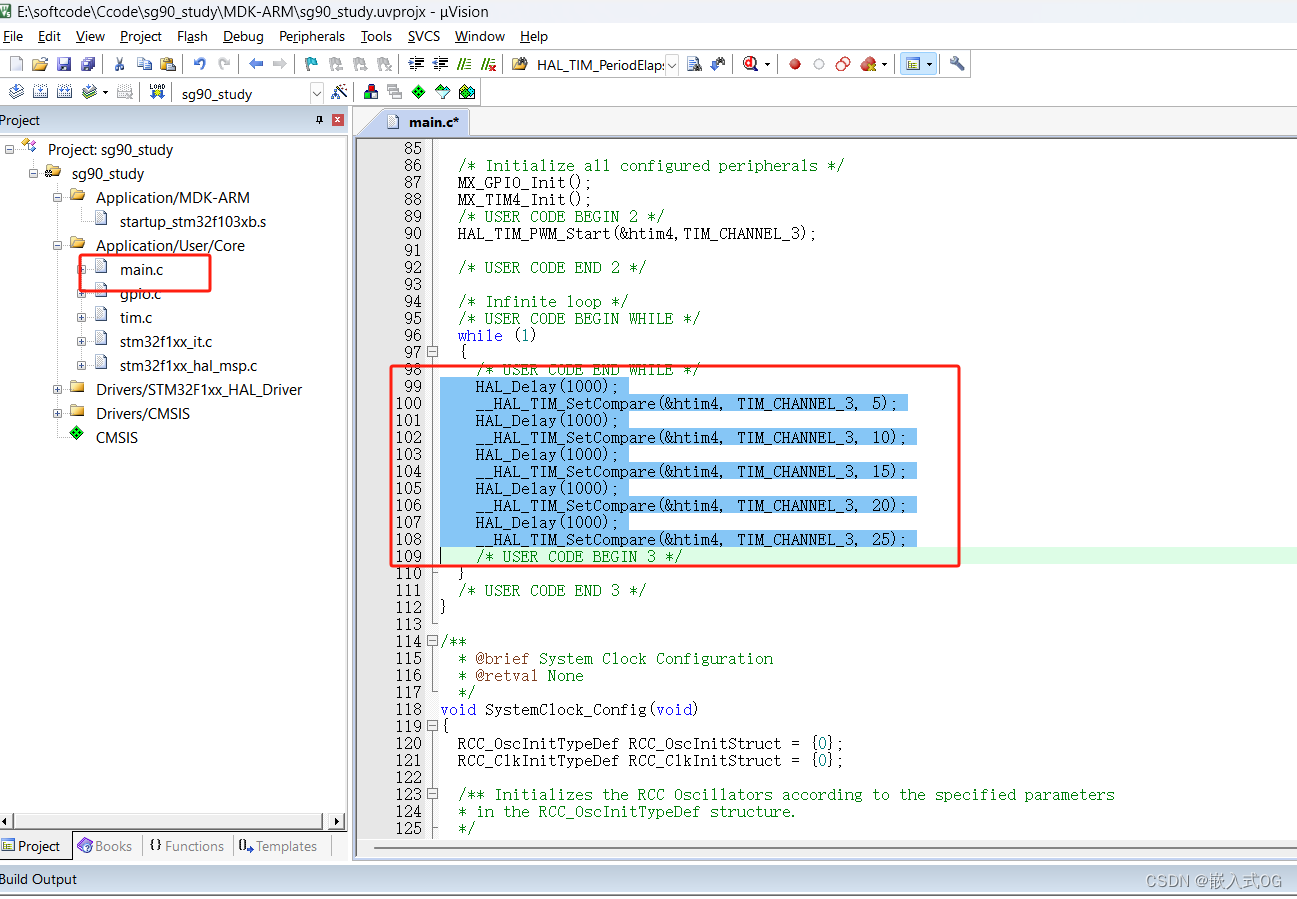
Task: Close the Project panel
Action: [338, 120]
